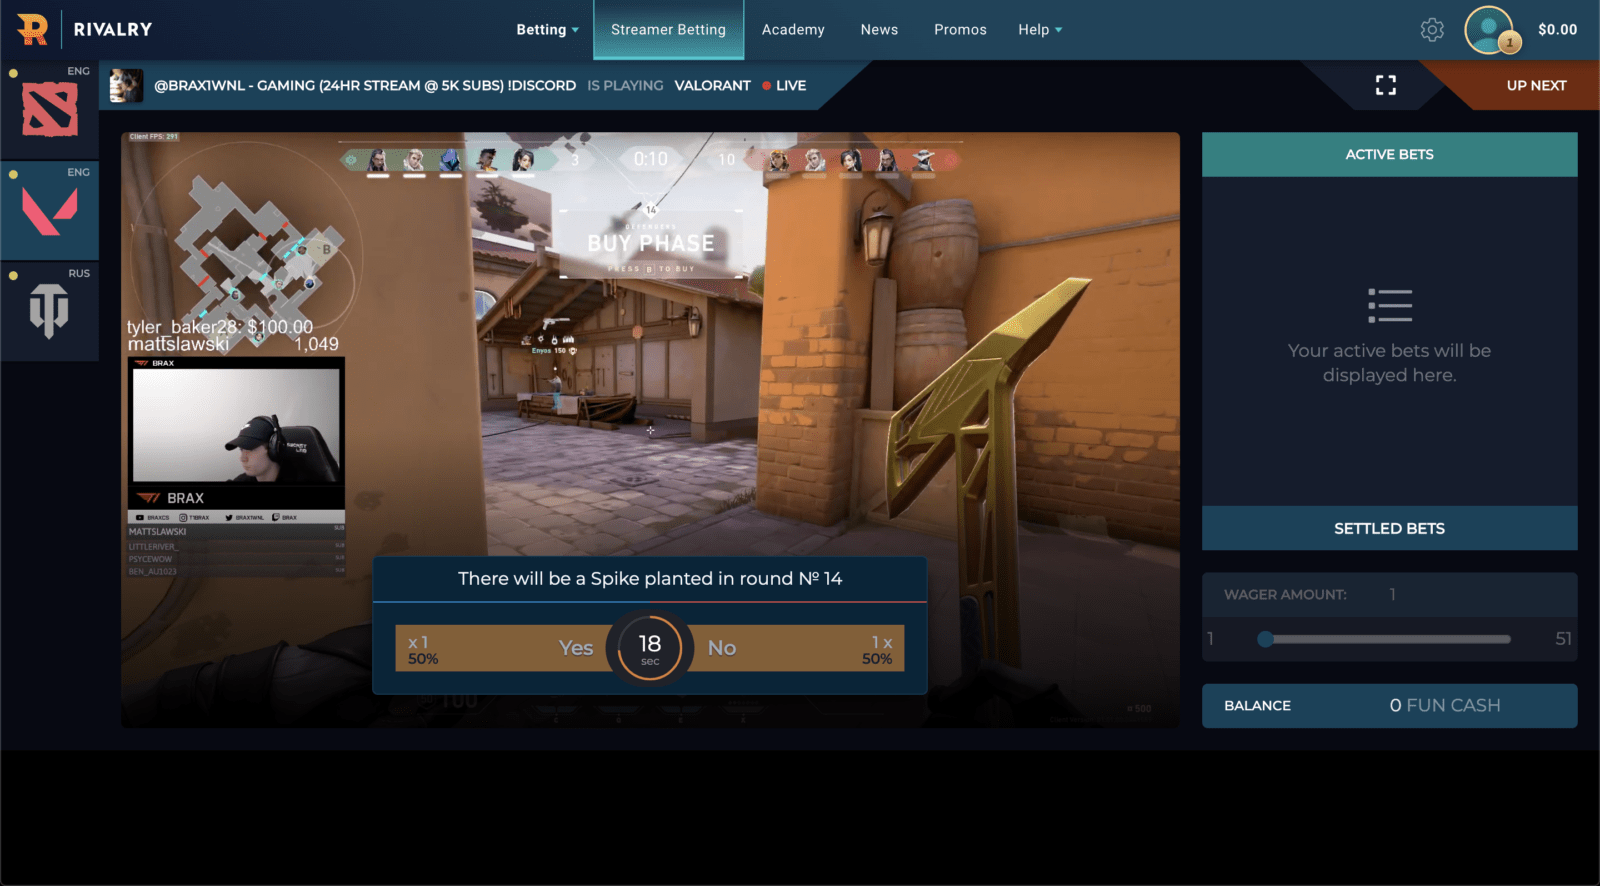This screenshot has width=1600, height=886.
Task: Open the Rivalry logo home link
Action: click(x=84, y=29)
